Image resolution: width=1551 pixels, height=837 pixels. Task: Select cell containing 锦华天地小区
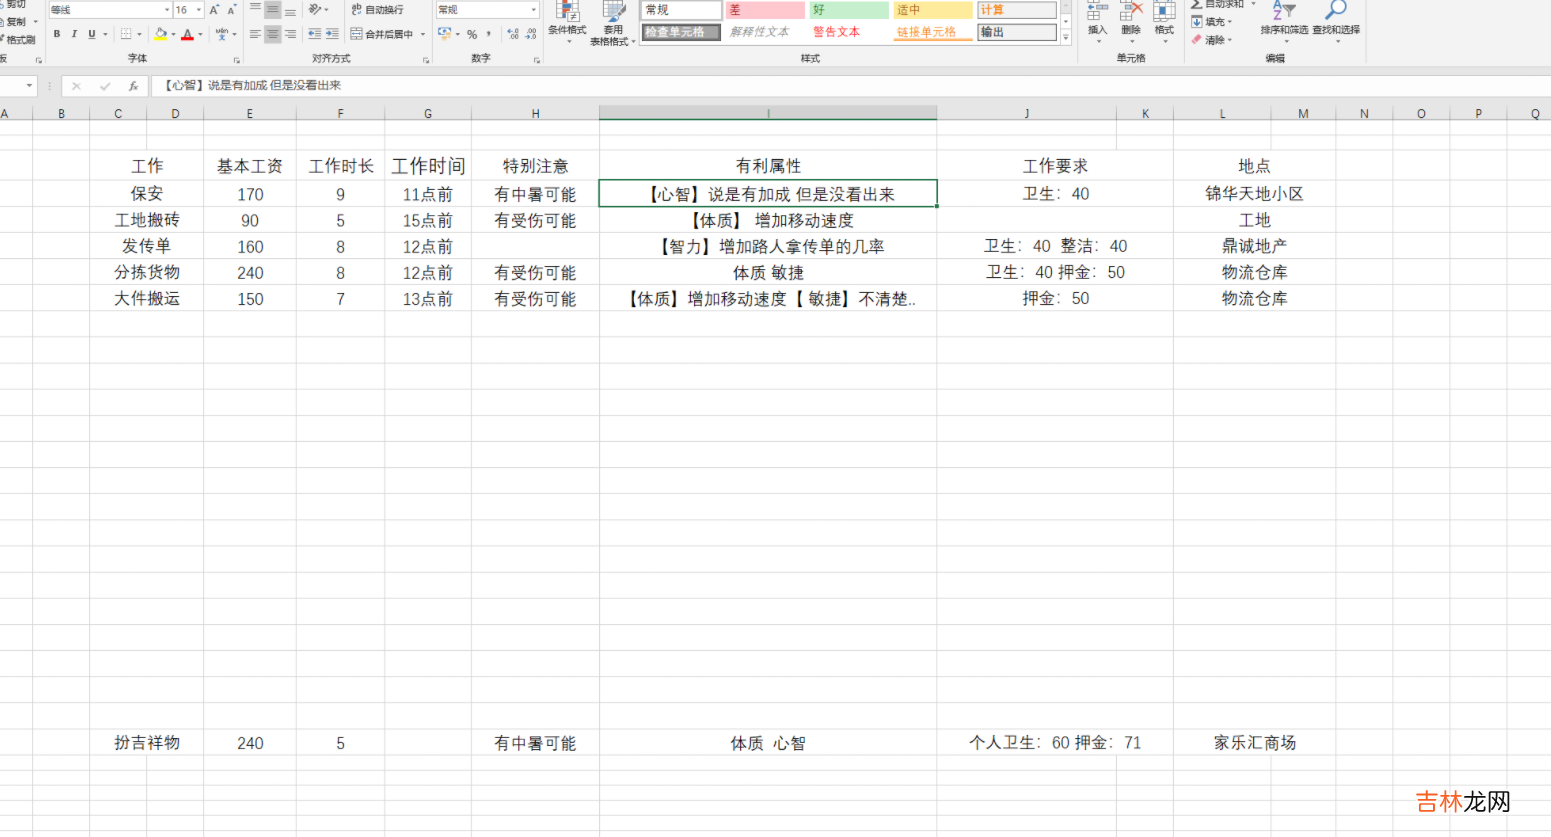[1254, 194]
